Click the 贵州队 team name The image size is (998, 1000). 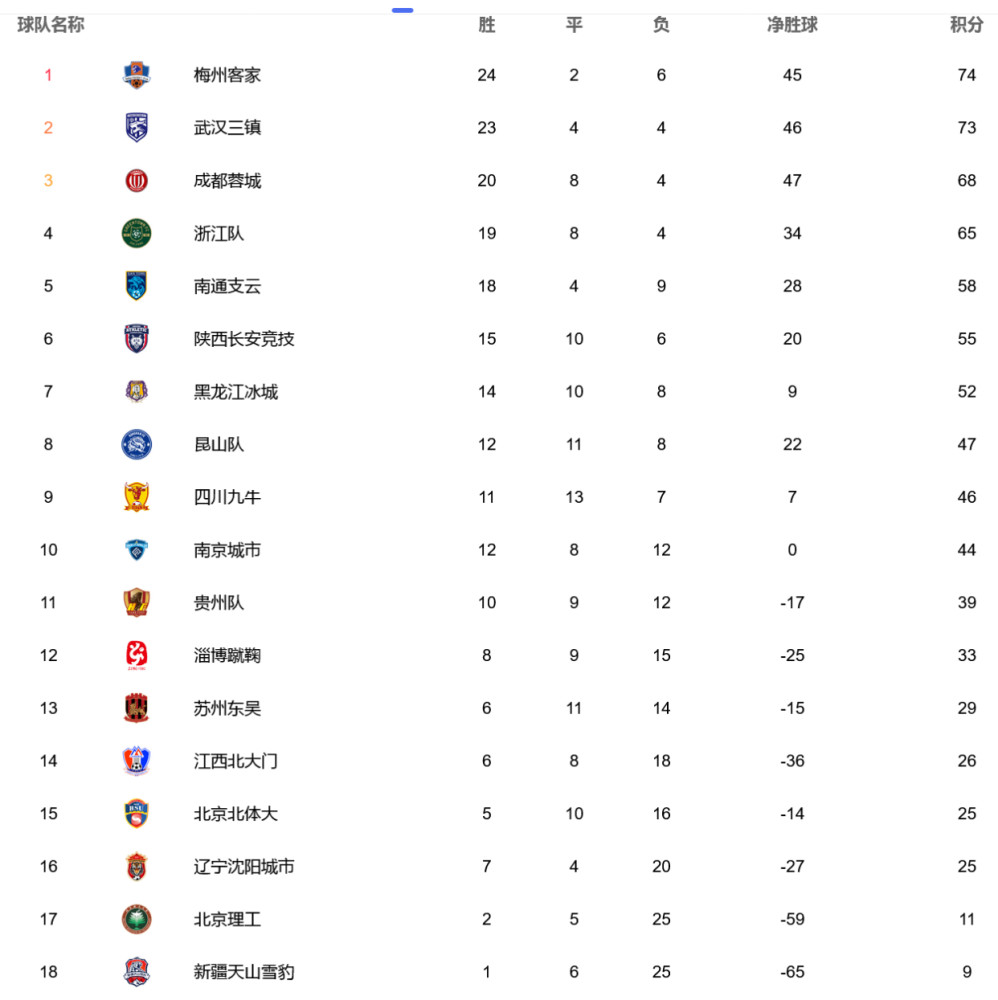coord(219,603)
